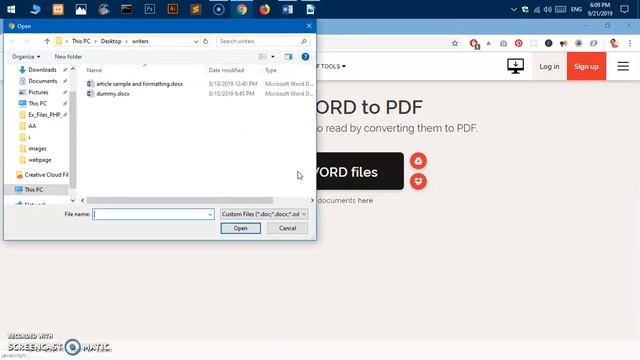Click the Open button

pyautogui.click(x=240, y=228)
